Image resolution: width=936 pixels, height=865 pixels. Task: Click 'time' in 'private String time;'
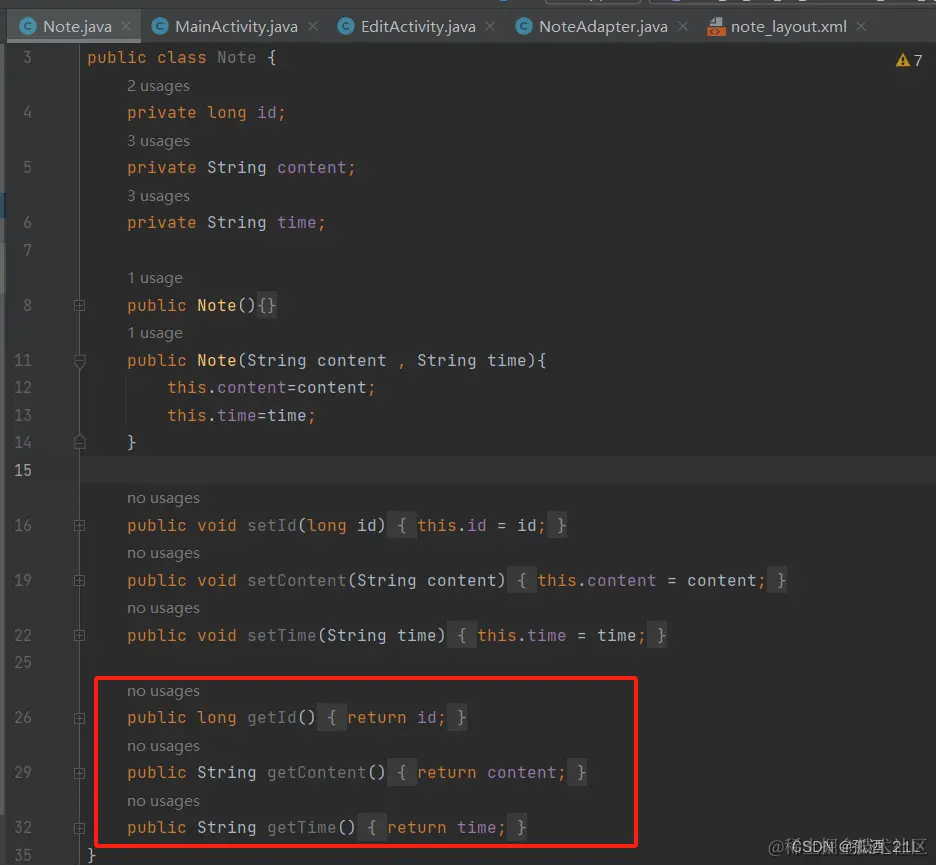[297, 223]
